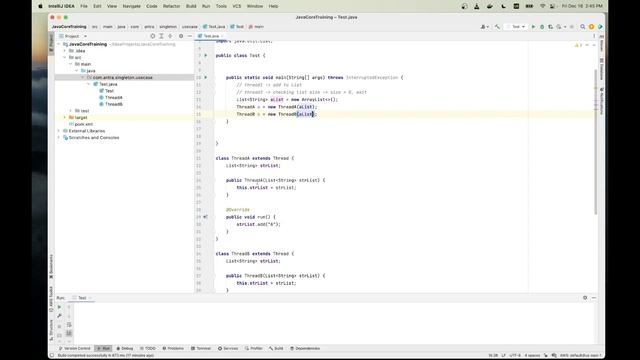Stop process in Run panel
This screenshot has height=360, width=640.
[59, 327]
